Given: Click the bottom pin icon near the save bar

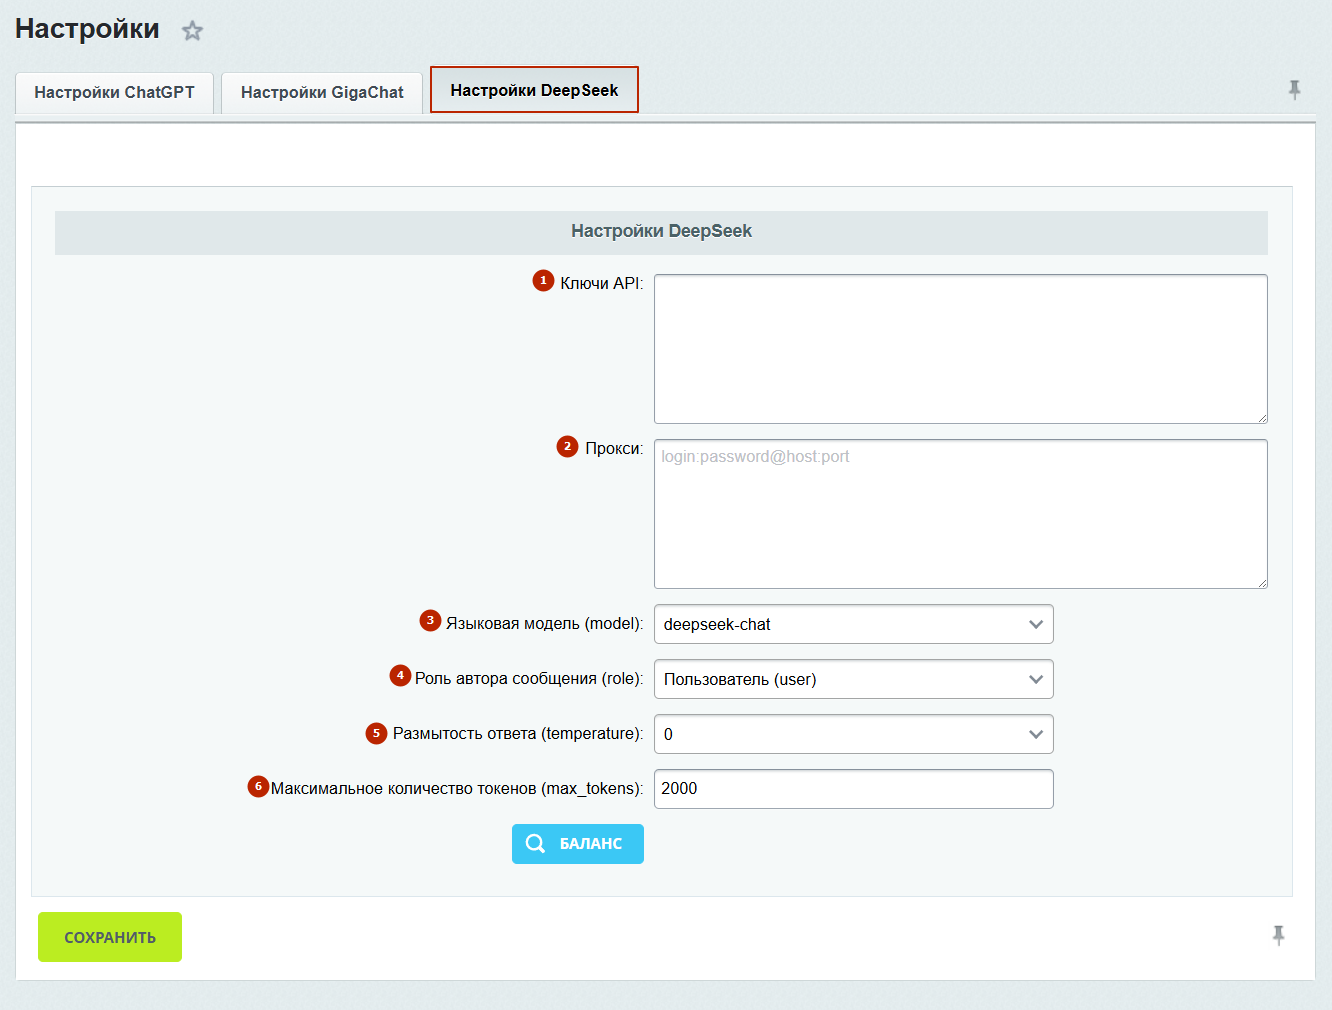Looking at the screenshot, I should click(1278, 936).
